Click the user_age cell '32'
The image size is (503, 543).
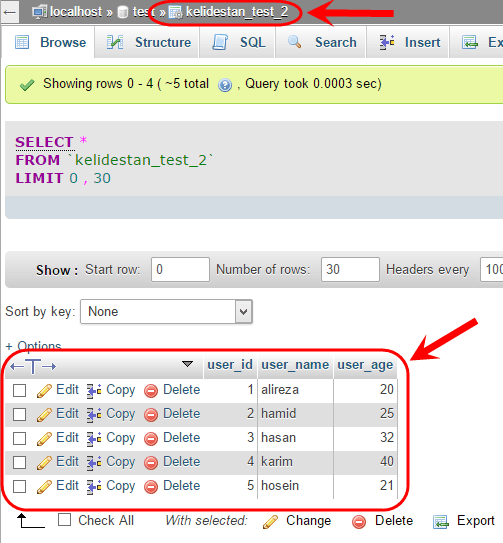387,438
